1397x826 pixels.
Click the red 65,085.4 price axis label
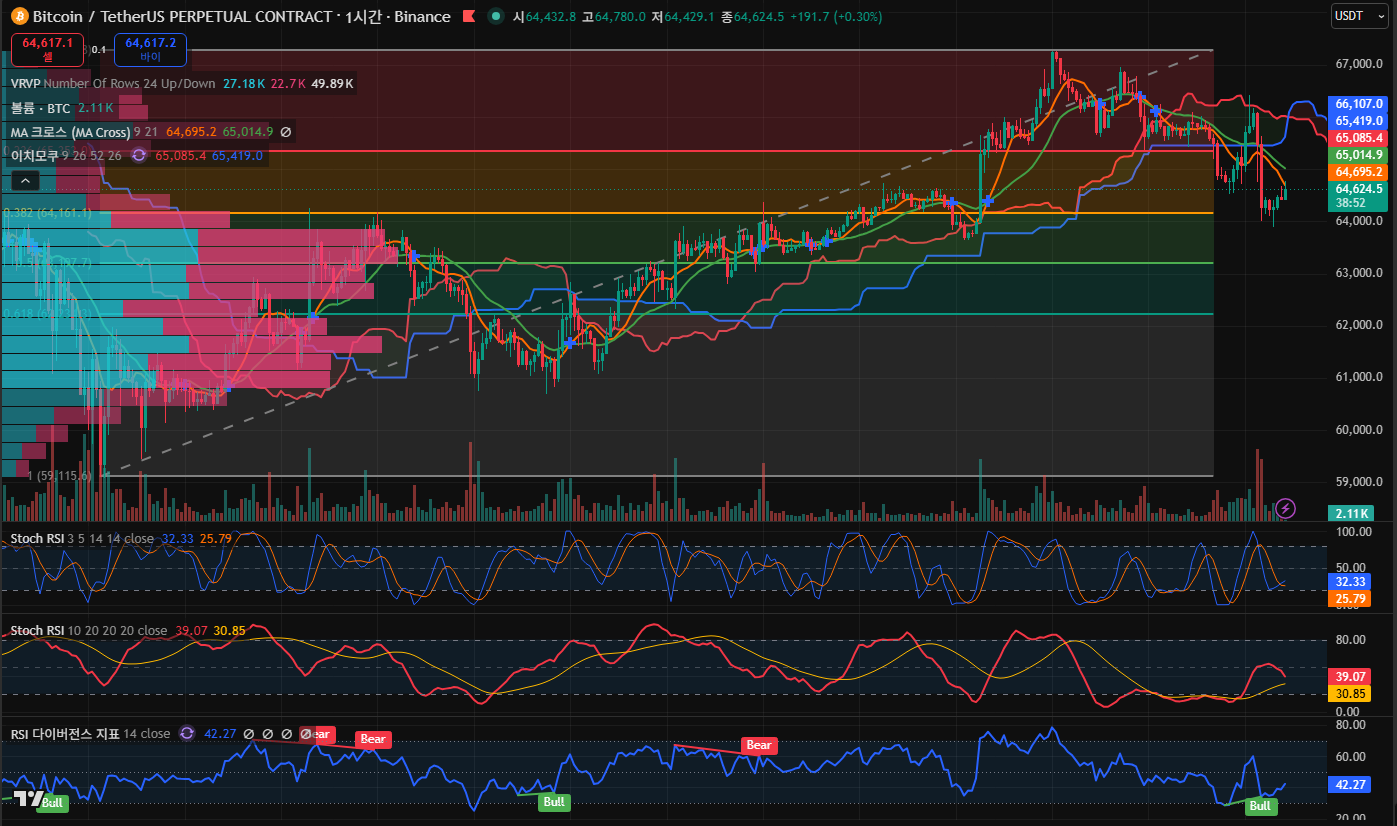click(x=1359, y=137)
